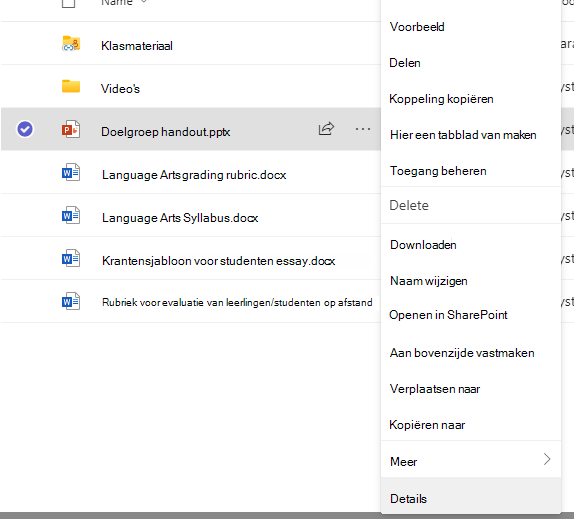Screen dimensions: 574x519
Task: Toggle the select-all checkbox in header
Action: pyautogui.click(x=68, y=3)
